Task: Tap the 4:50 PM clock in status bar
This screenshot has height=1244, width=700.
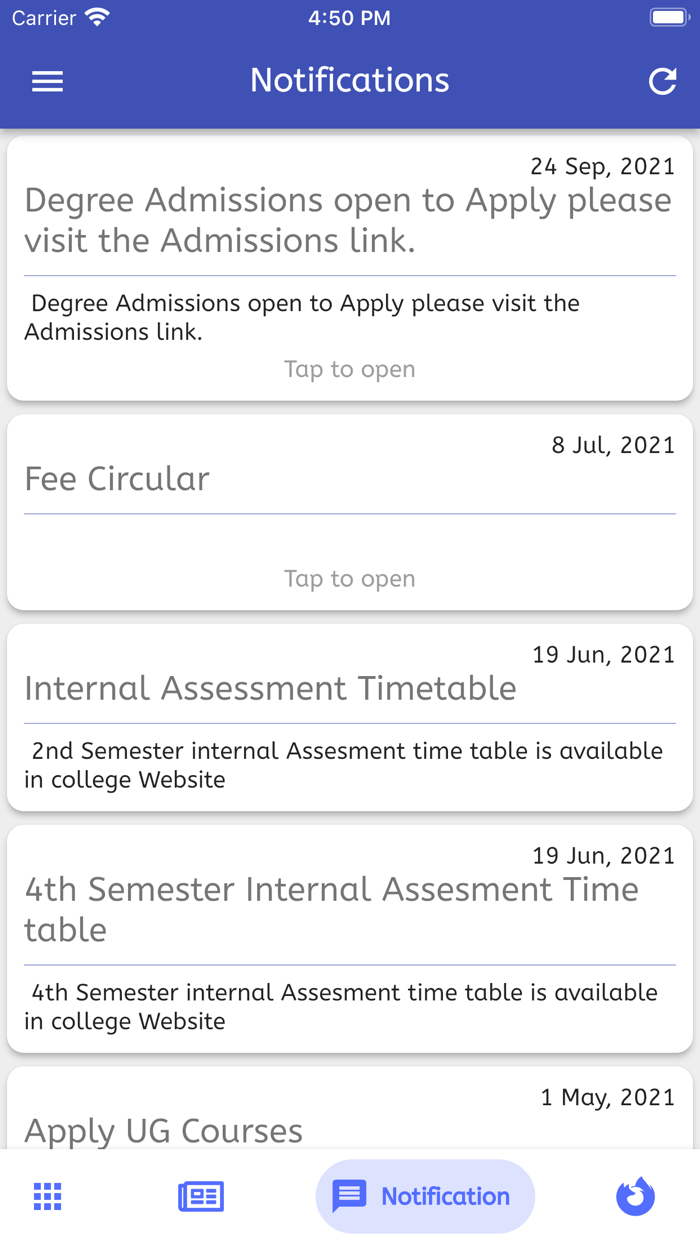Action: [x=349, y=16]
